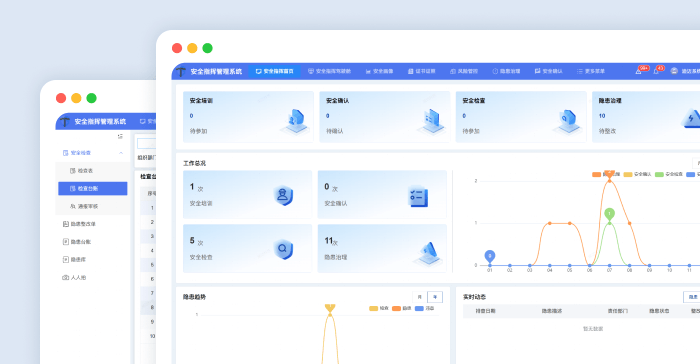Click the magnifier shield icon for 5 次 安全检查

click(x=283, y=249)
